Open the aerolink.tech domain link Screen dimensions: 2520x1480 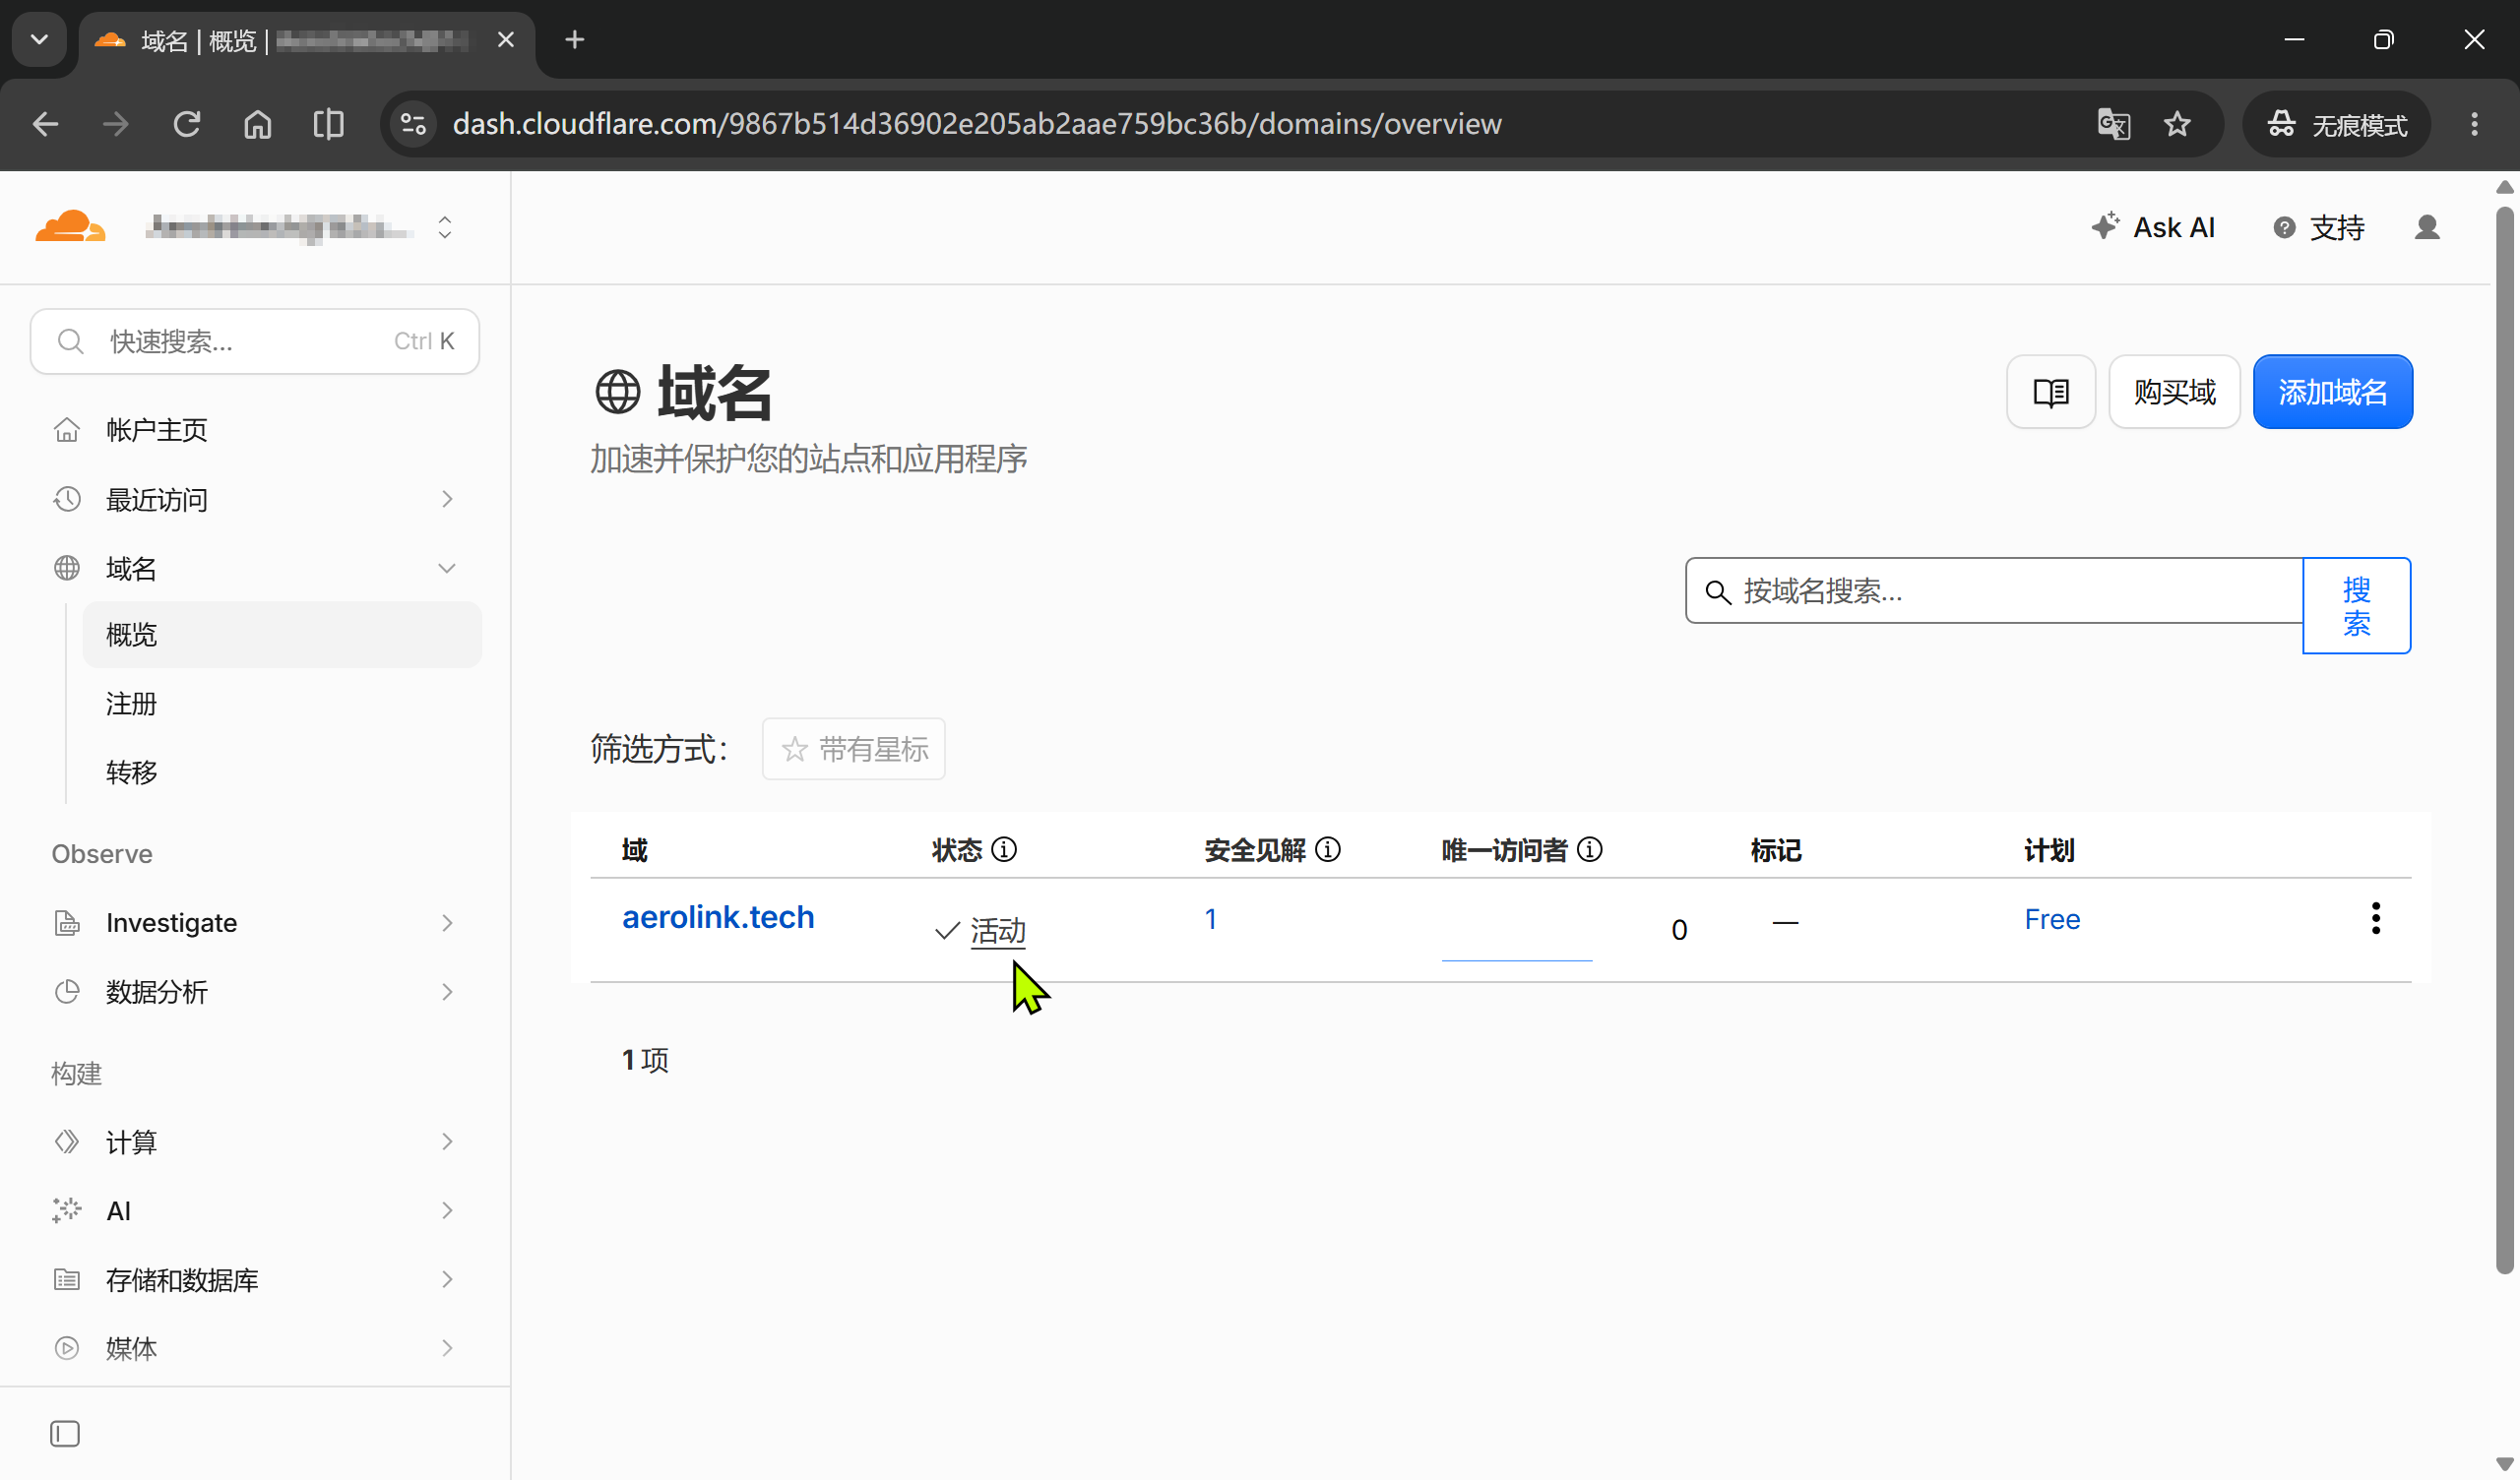[718, 917]
